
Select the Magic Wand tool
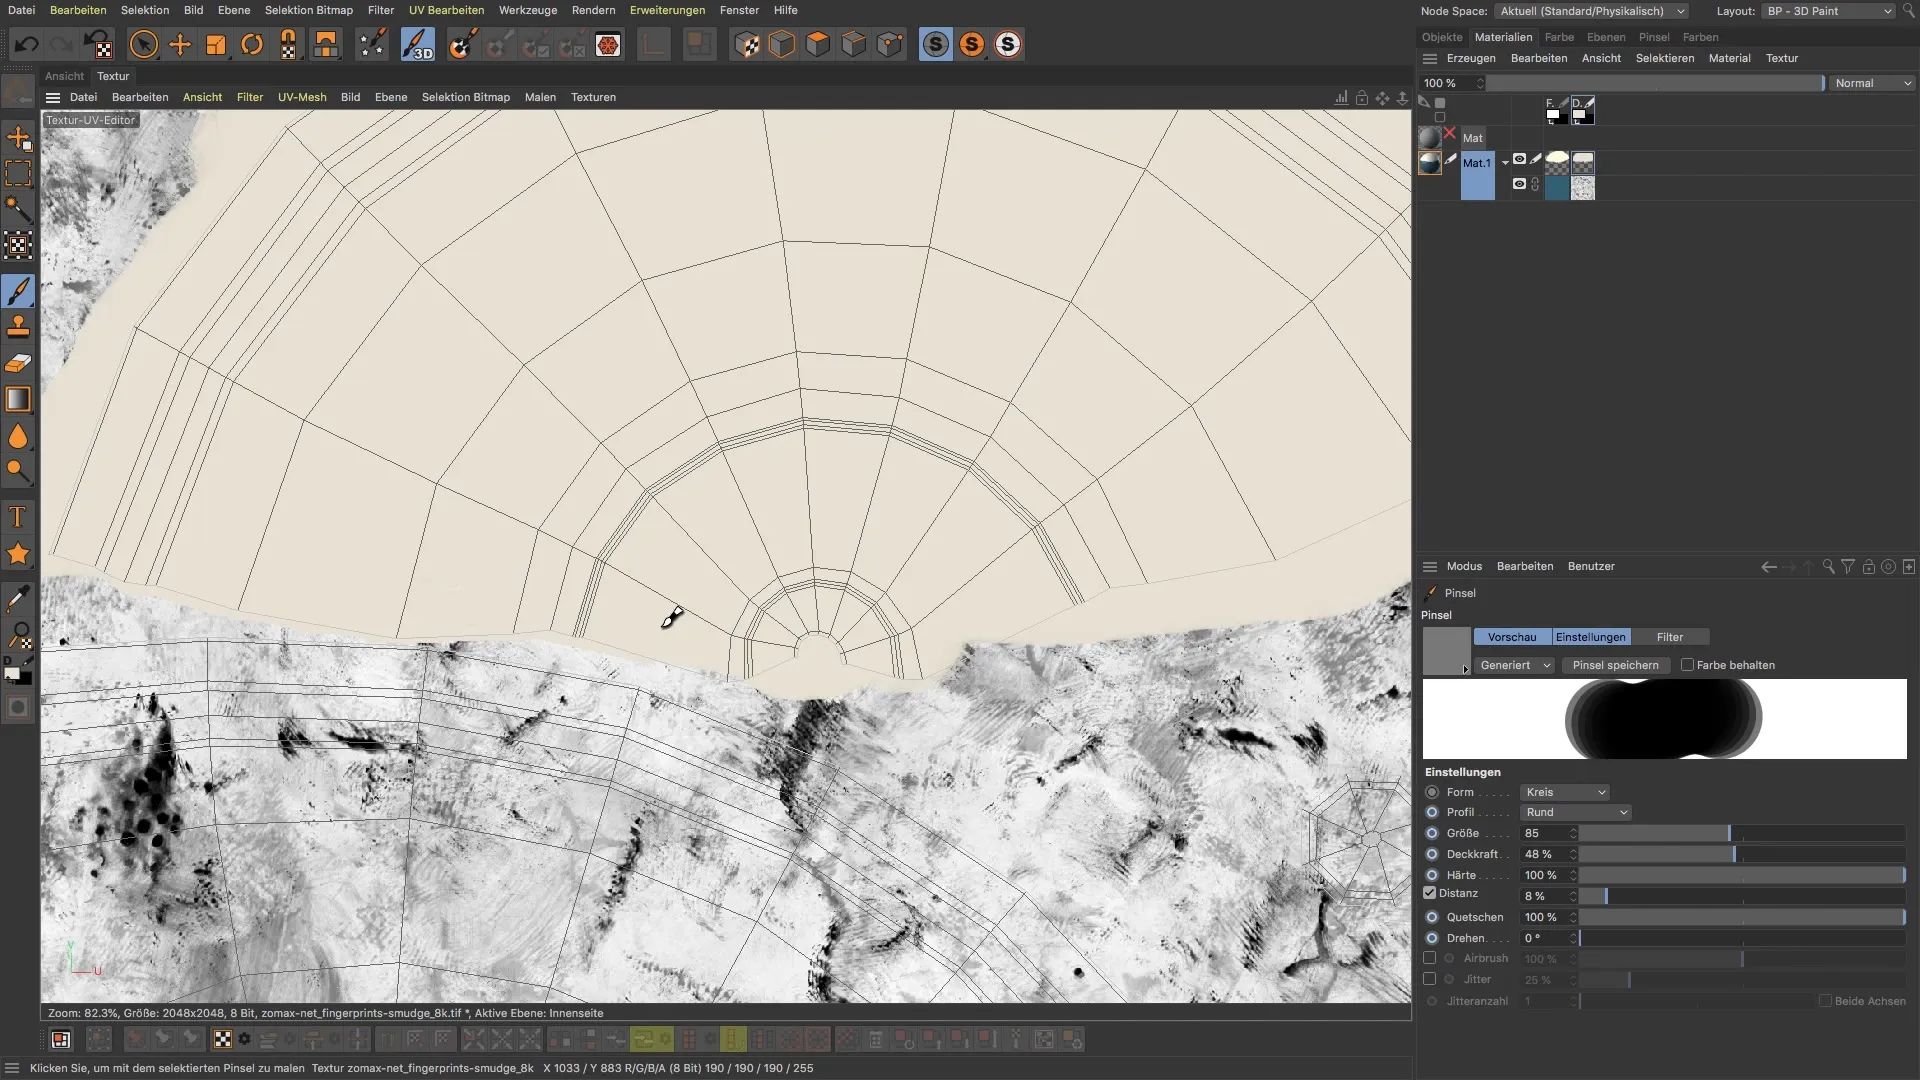point(18,209)
